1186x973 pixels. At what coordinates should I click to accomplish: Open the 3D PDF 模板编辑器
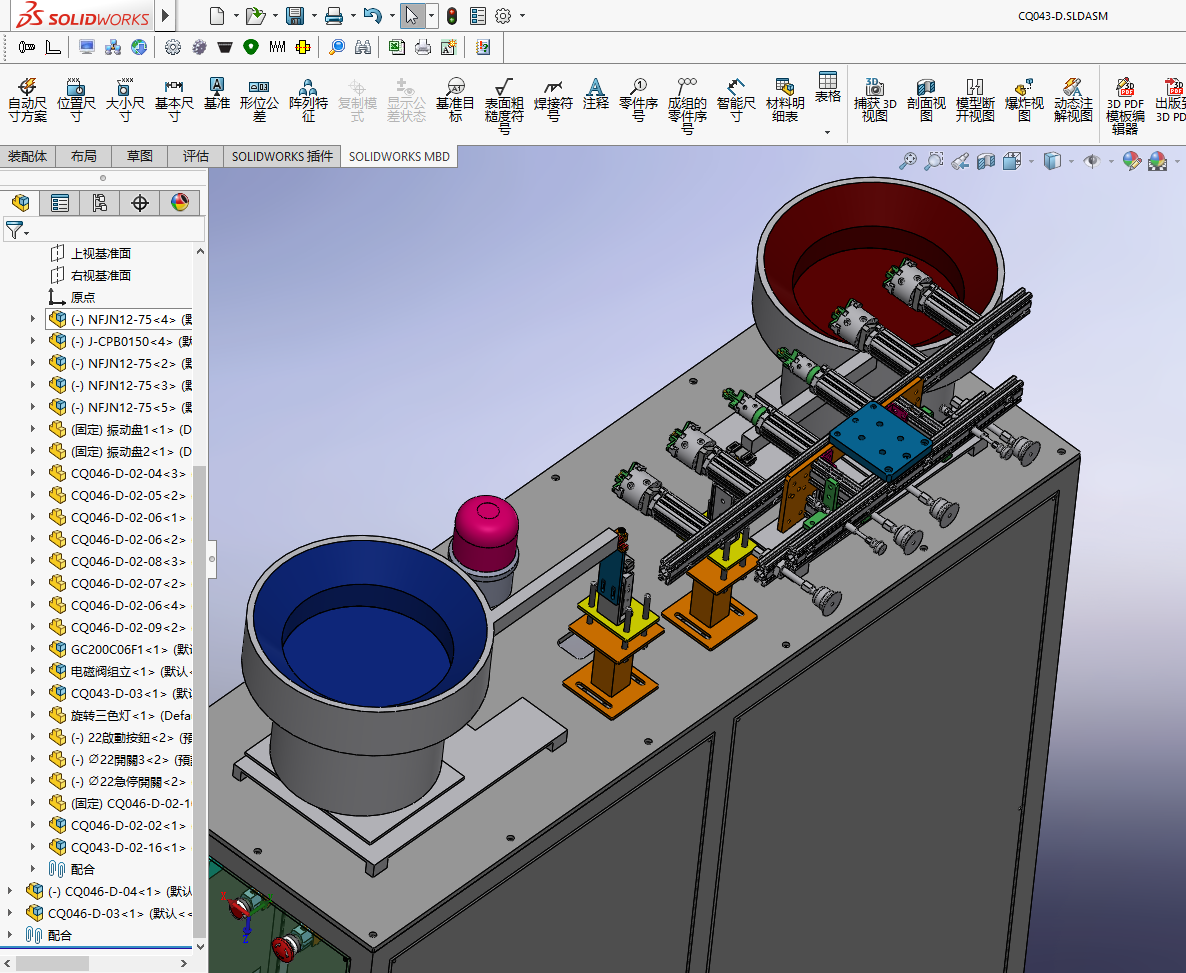pos(1125,106)
